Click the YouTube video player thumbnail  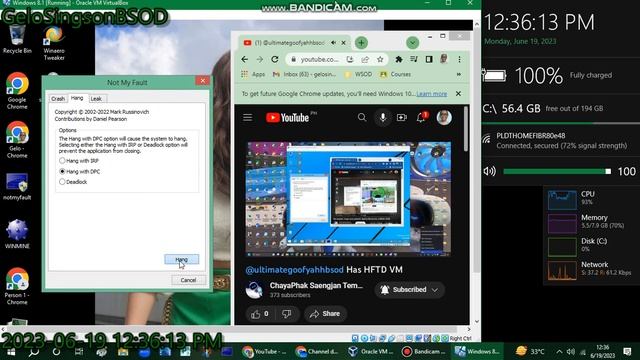[349, 199]
